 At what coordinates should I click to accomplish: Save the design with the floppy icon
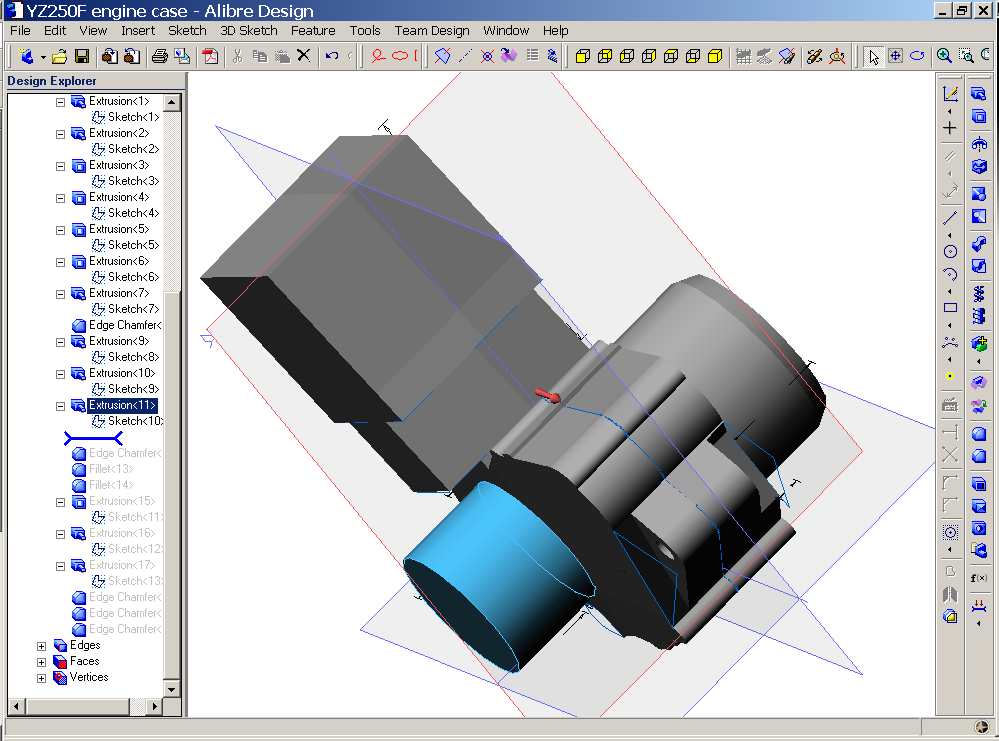click(82, 57)
